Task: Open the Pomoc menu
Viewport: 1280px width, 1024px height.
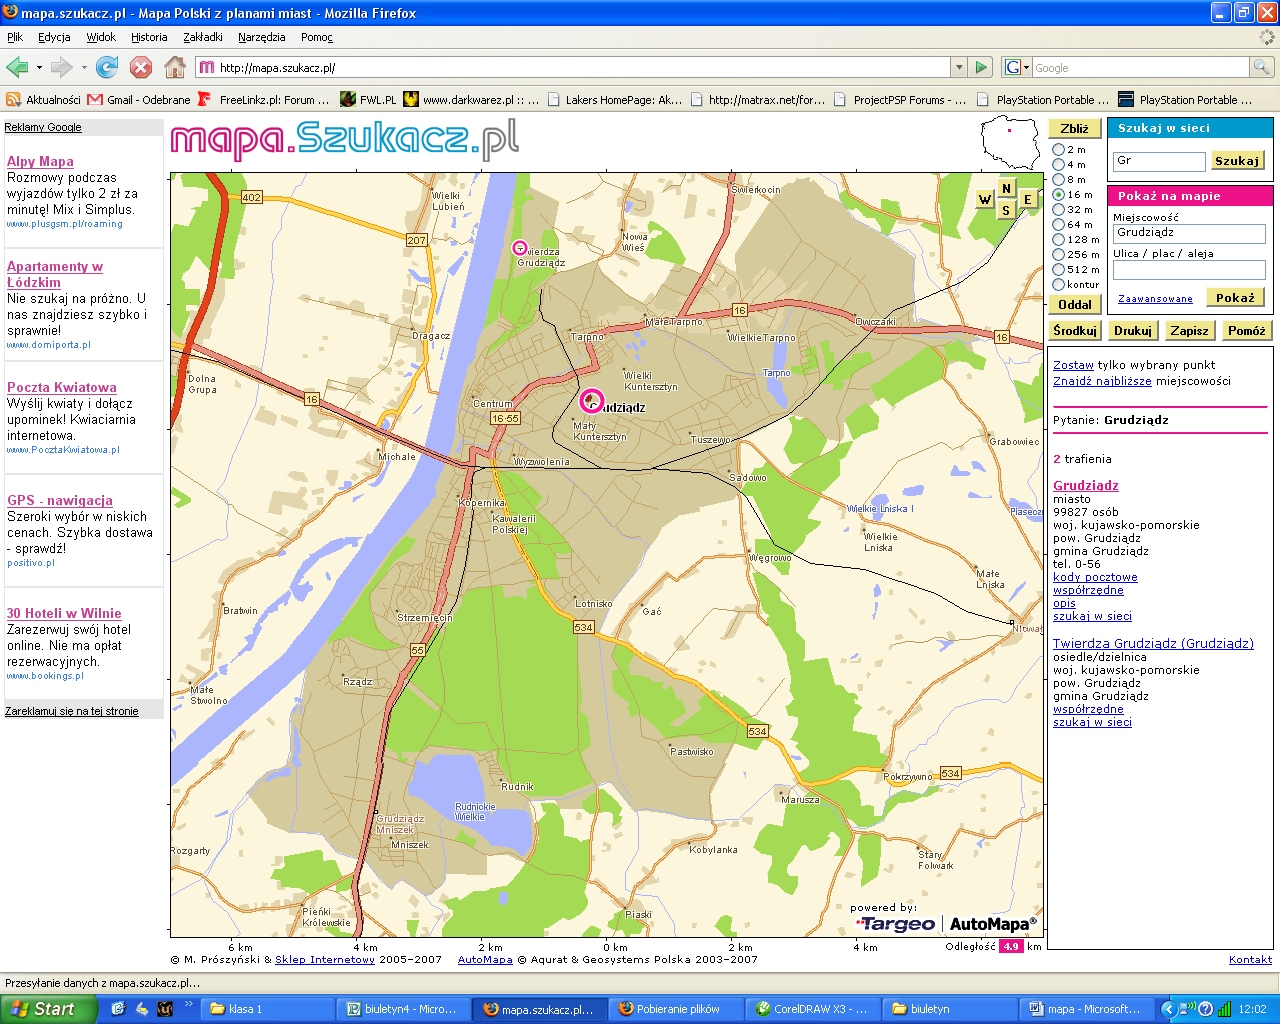Action: [x=317, y=37]
